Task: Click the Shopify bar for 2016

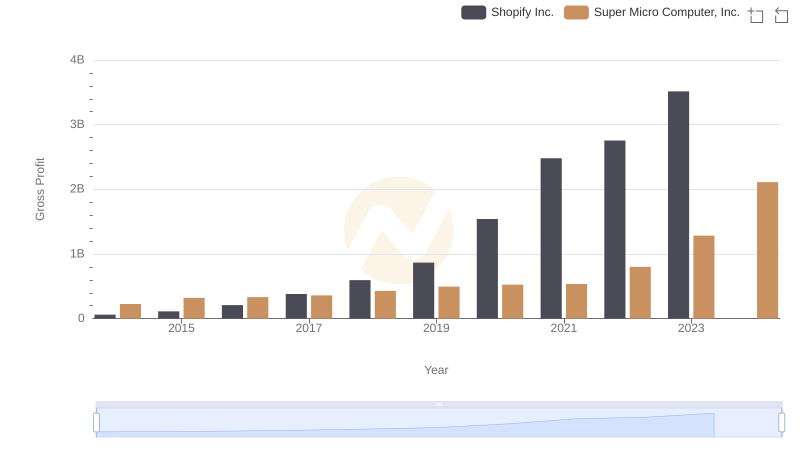Action: [x=232, y=312]
